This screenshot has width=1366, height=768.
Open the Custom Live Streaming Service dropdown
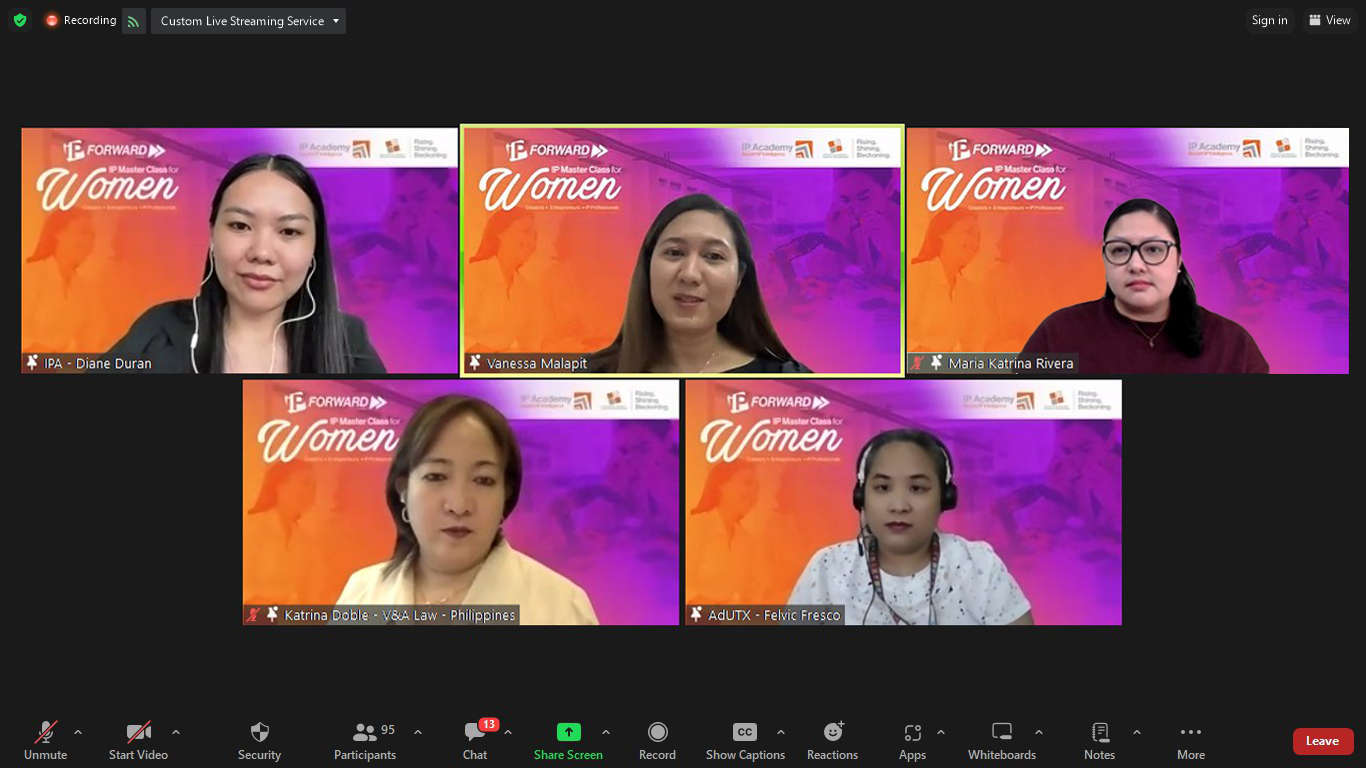247,20
